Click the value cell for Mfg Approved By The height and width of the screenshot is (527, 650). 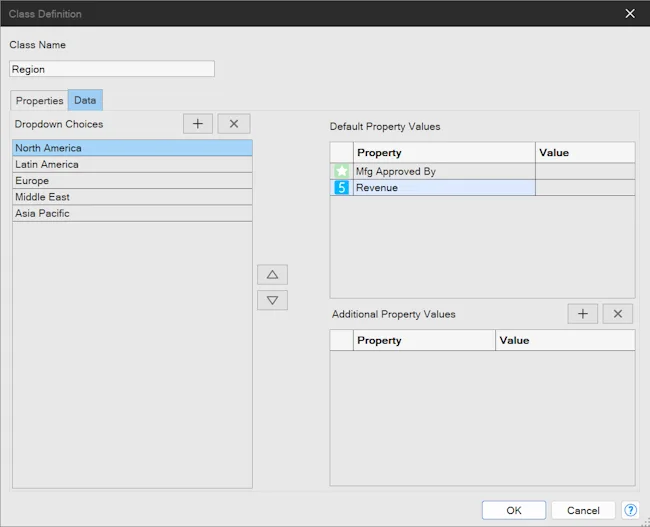(585, 171)
